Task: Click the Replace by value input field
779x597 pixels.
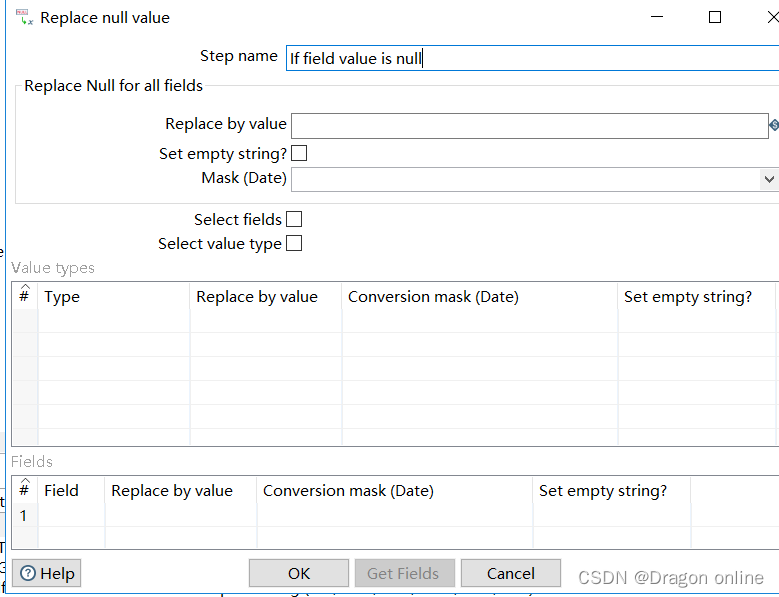Action: [530, 126]
